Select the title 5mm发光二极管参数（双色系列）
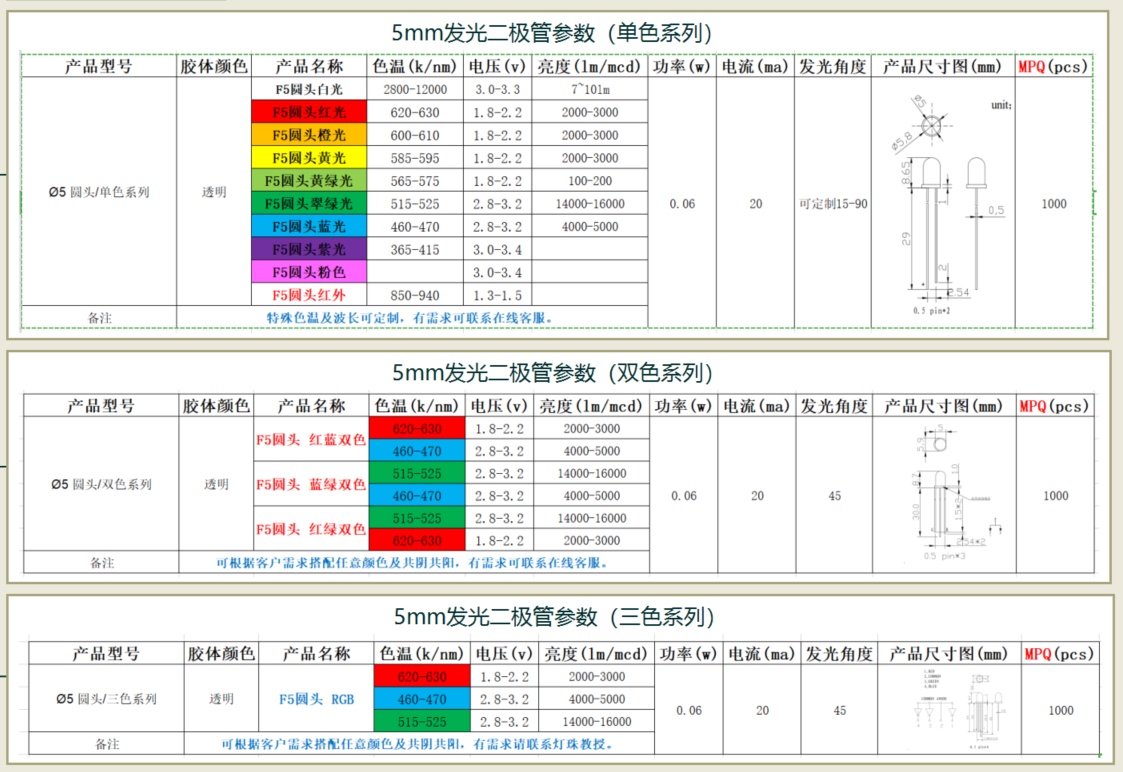The height and width of the screenshot is (772, 1123). pyautogui.click(x=553, y=372)
